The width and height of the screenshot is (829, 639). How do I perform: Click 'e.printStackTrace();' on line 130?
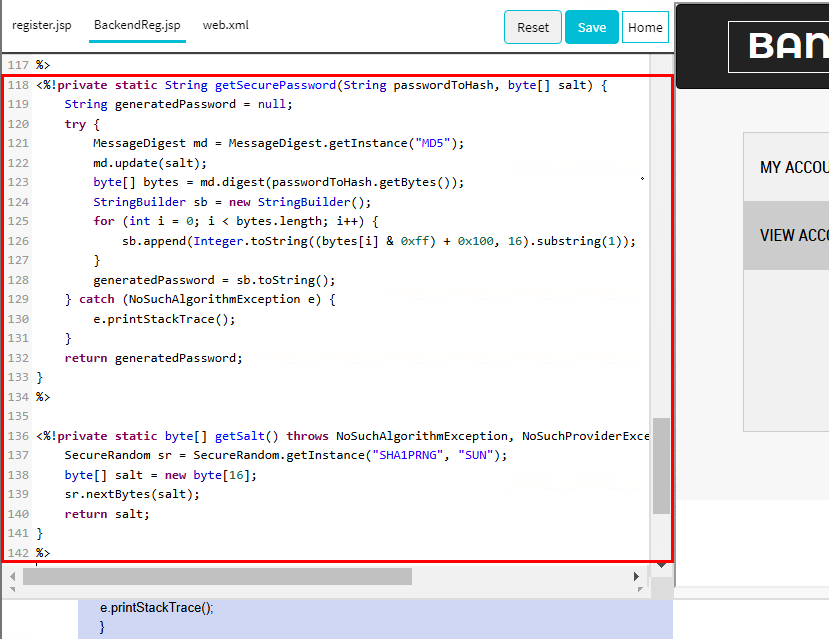click(x=164, y=319)
